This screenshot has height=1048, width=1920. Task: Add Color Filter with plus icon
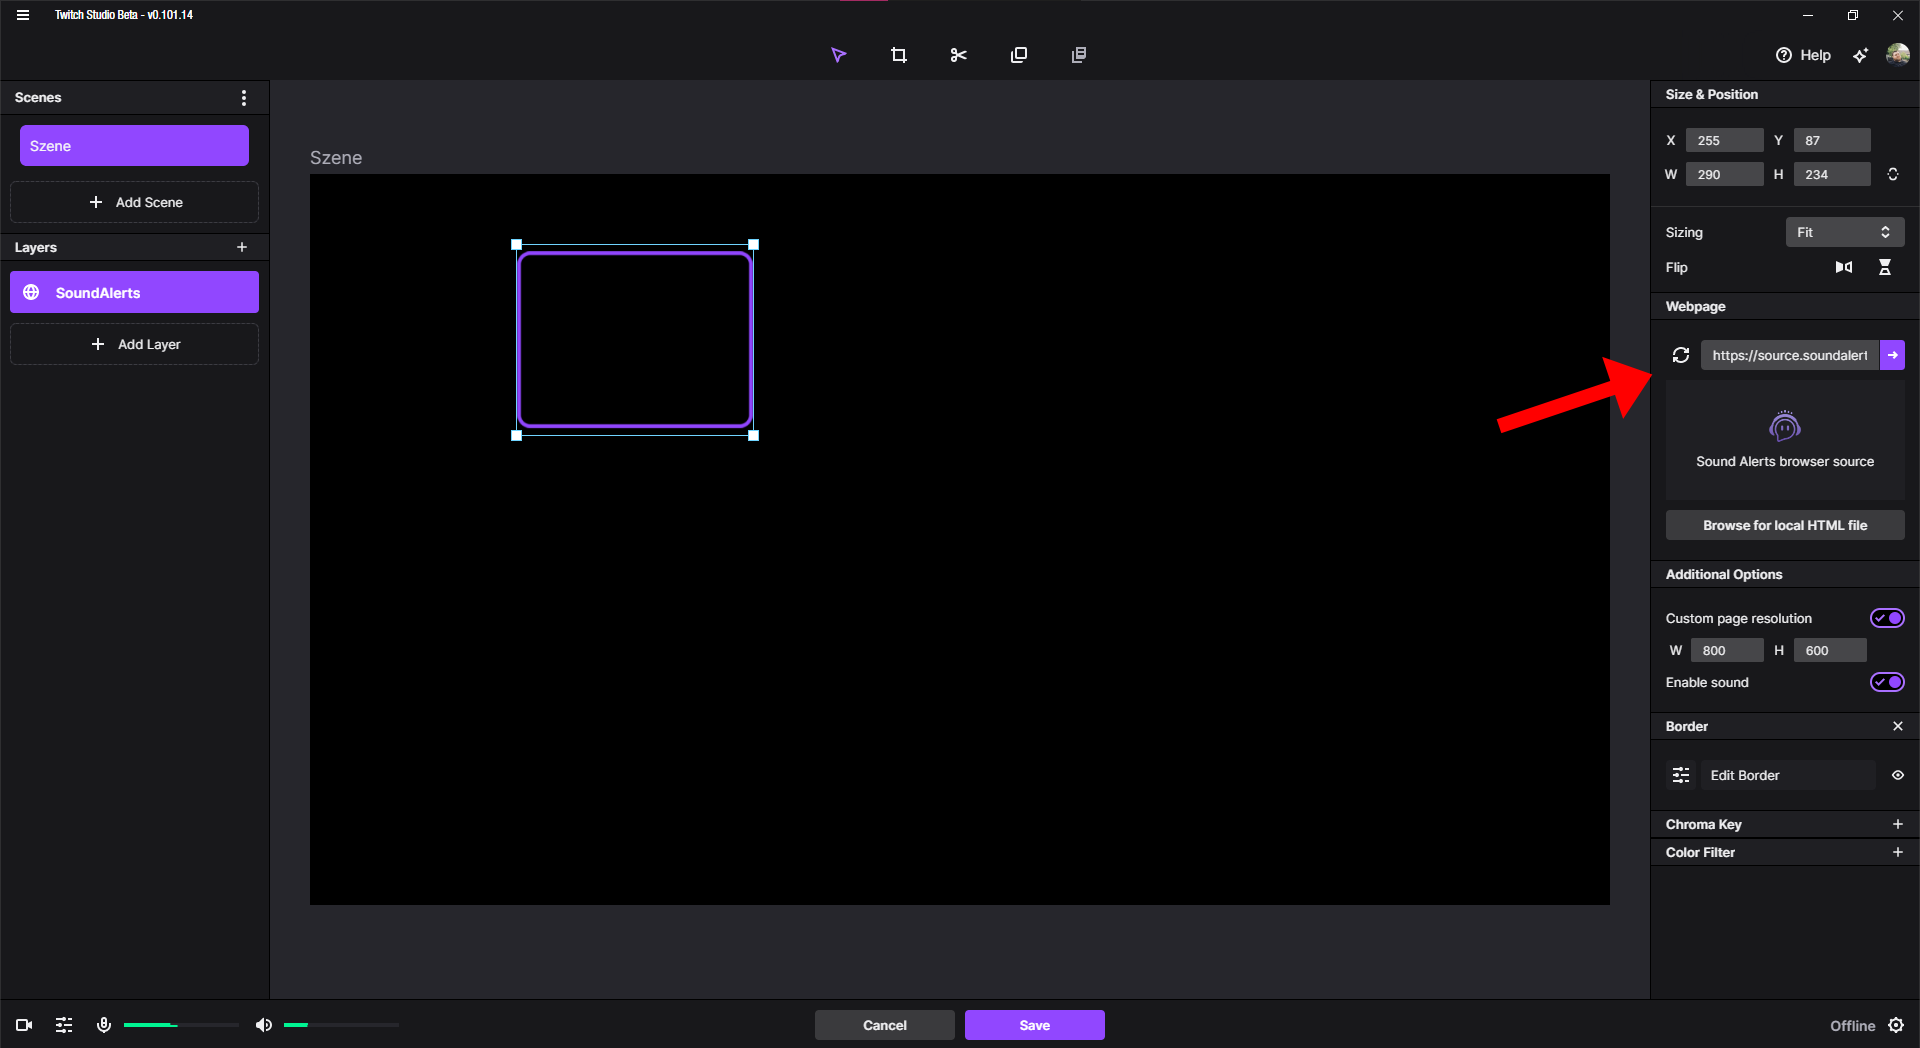(x=1898, y=852)
